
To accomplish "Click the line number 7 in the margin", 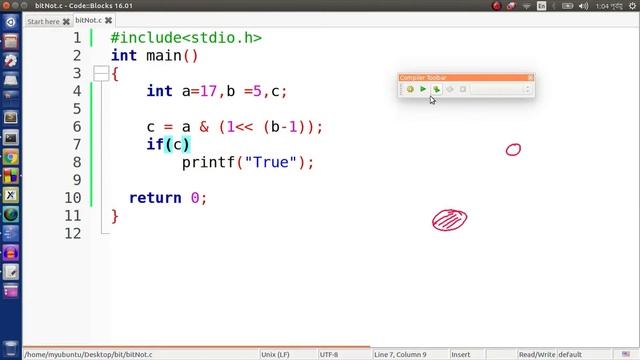I will pyautogui.click(x=77, y=144).
